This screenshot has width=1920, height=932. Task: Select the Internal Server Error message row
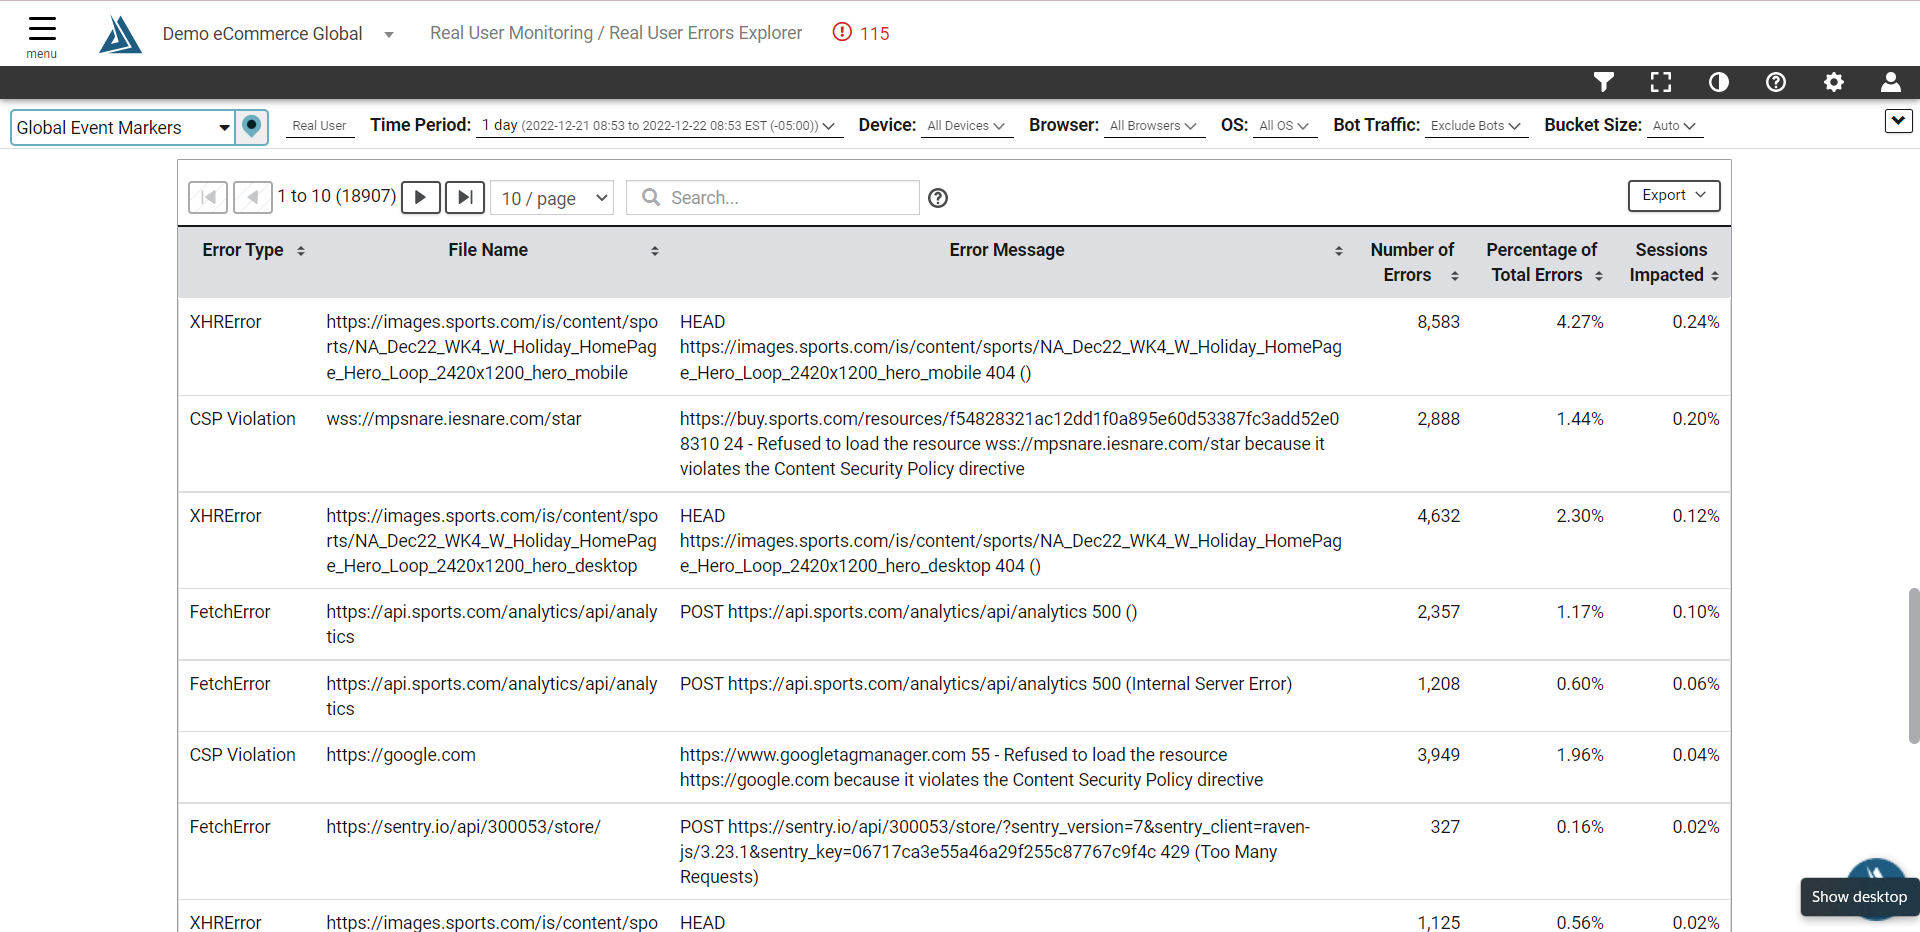(x=986, y=684)
